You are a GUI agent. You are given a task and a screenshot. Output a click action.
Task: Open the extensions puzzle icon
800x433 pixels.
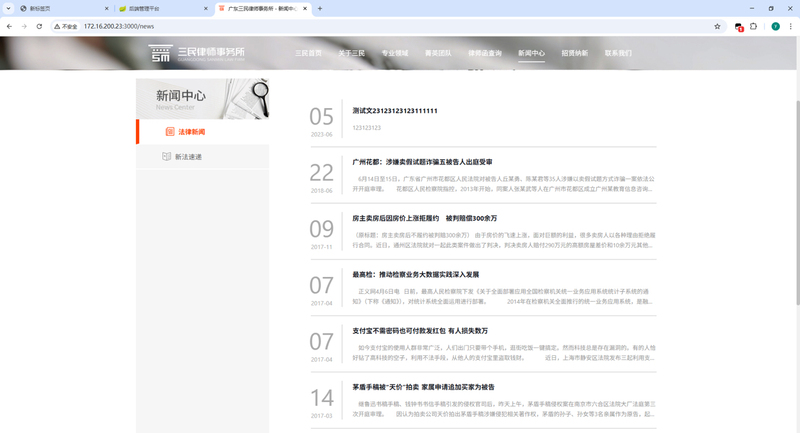(x=754, y=26)
